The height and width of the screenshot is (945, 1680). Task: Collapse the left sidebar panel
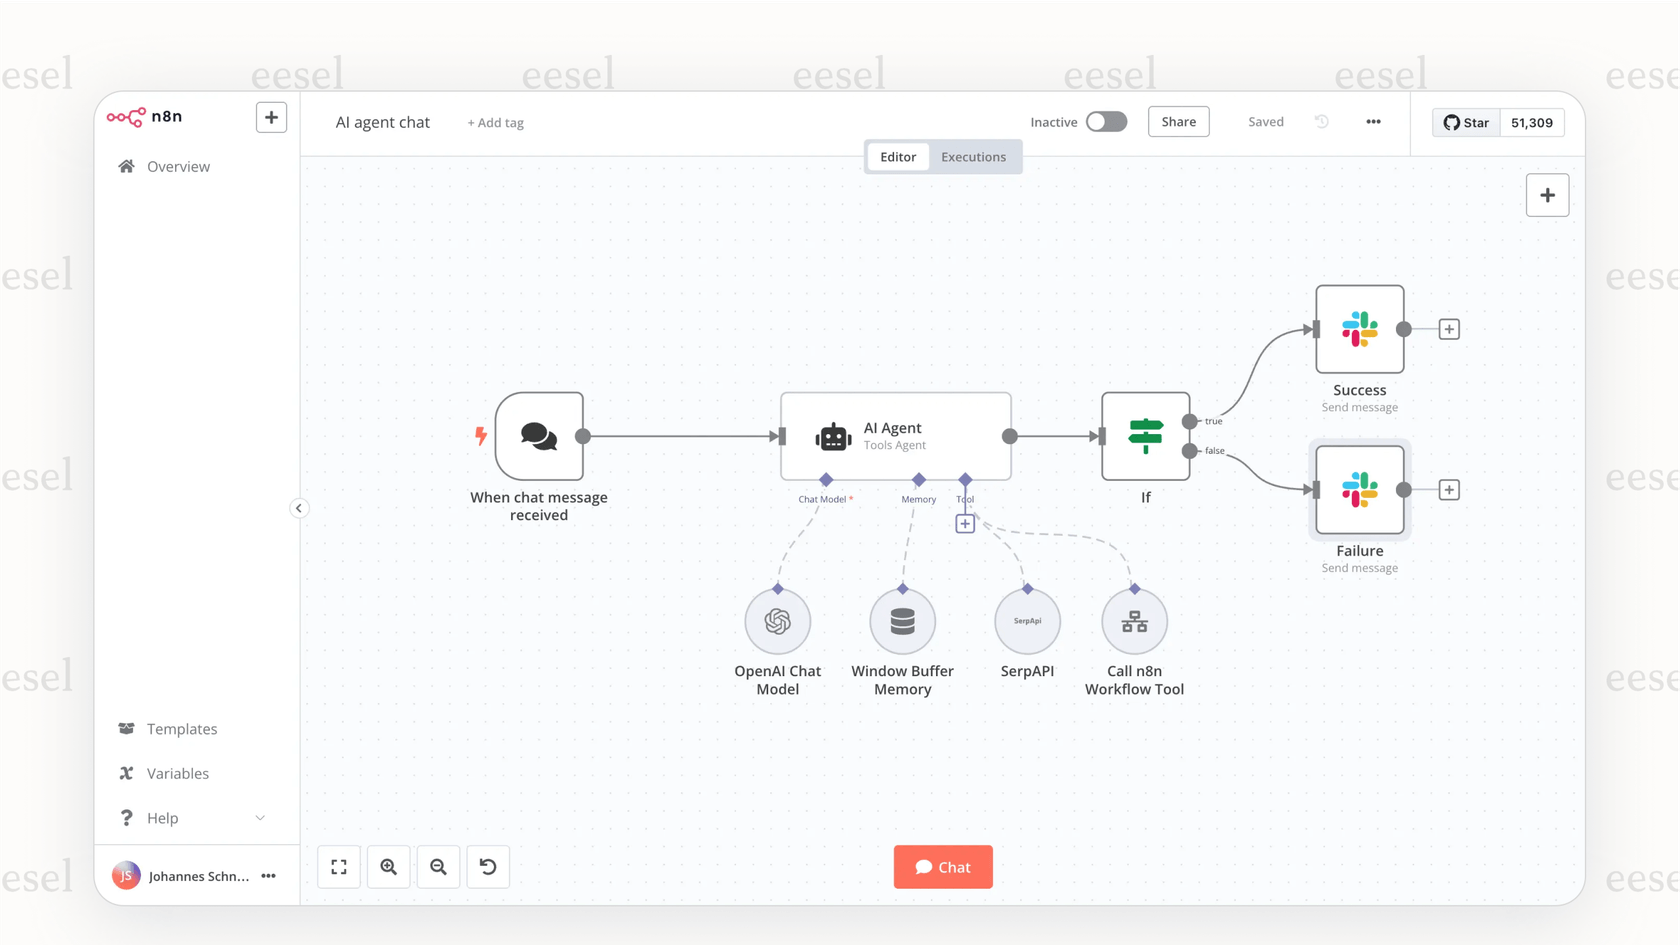point(299,508)
